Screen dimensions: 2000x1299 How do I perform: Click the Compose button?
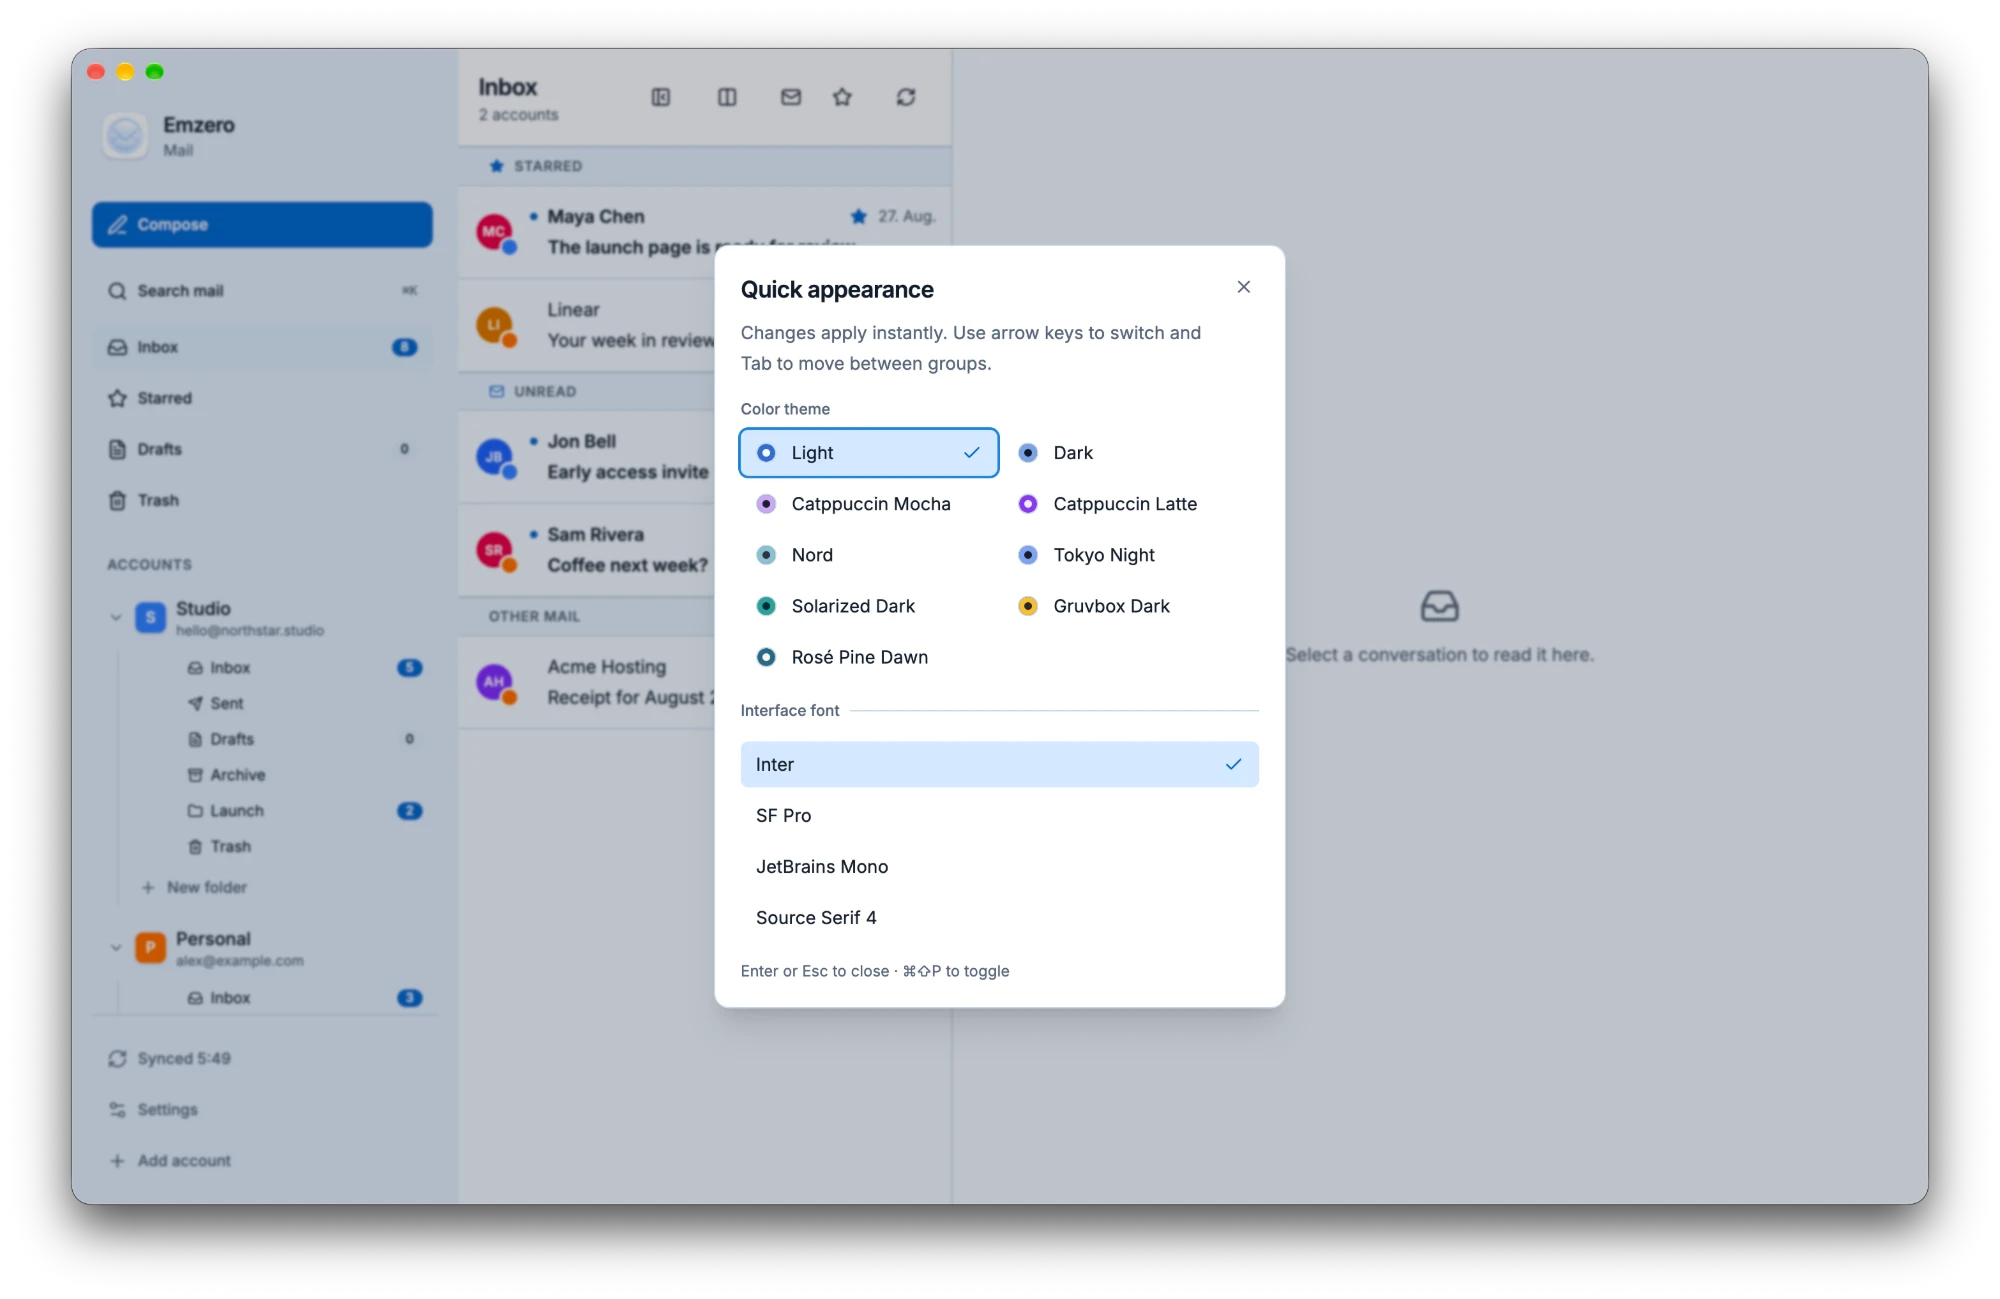coord(262,225)
